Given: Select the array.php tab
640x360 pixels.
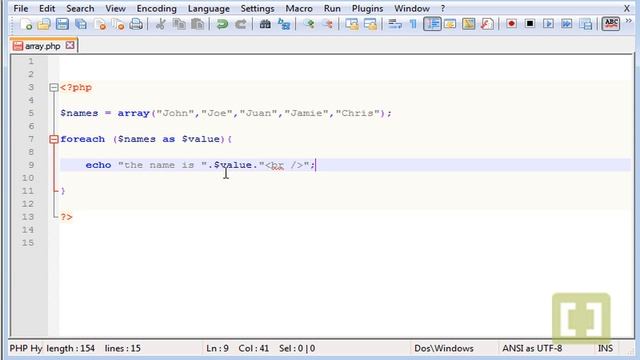Looking at the screenshot, I should pyautogui.click(x=42, y=46).
